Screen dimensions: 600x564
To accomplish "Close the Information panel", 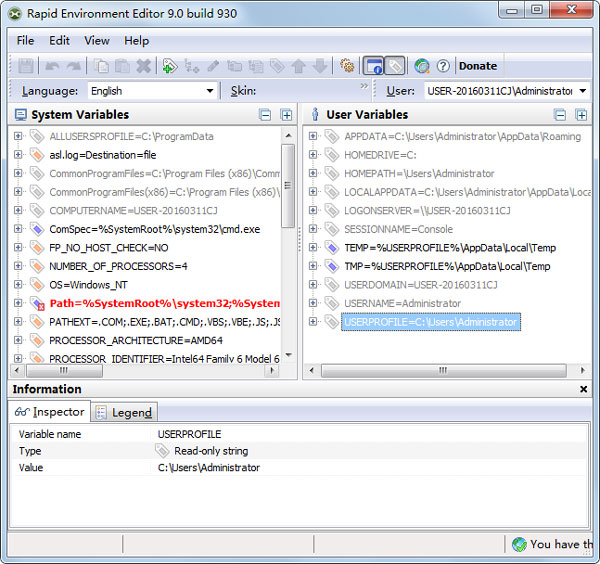I will tap(584, 389).
